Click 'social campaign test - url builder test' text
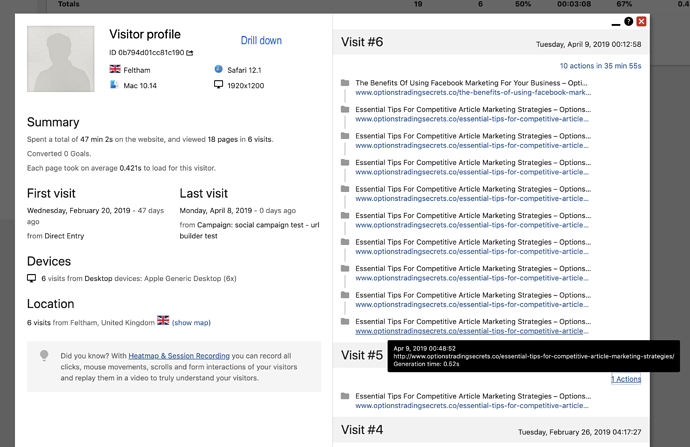Viewport: 690px width, 447px height. [249, 230]
